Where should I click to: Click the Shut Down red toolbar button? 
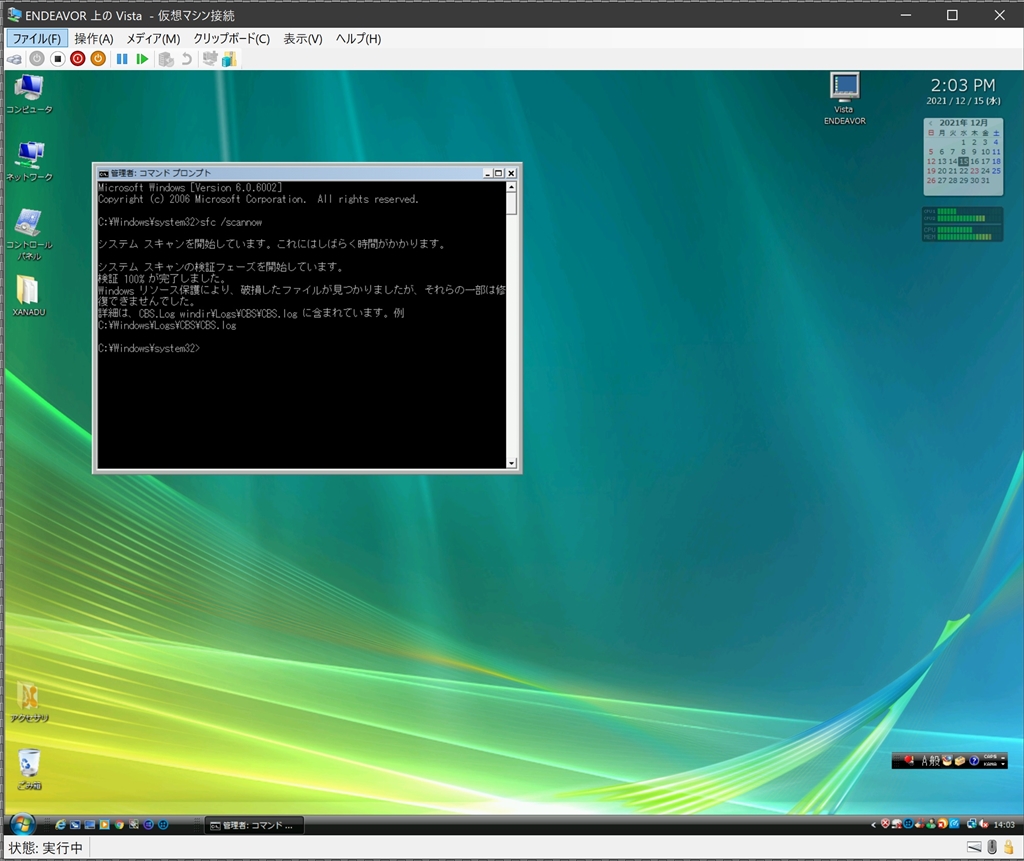[x=78, y=59]
